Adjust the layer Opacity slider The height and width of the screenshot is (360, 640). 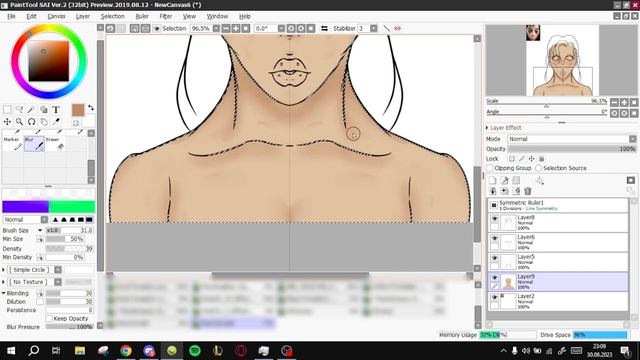(572, 149)
